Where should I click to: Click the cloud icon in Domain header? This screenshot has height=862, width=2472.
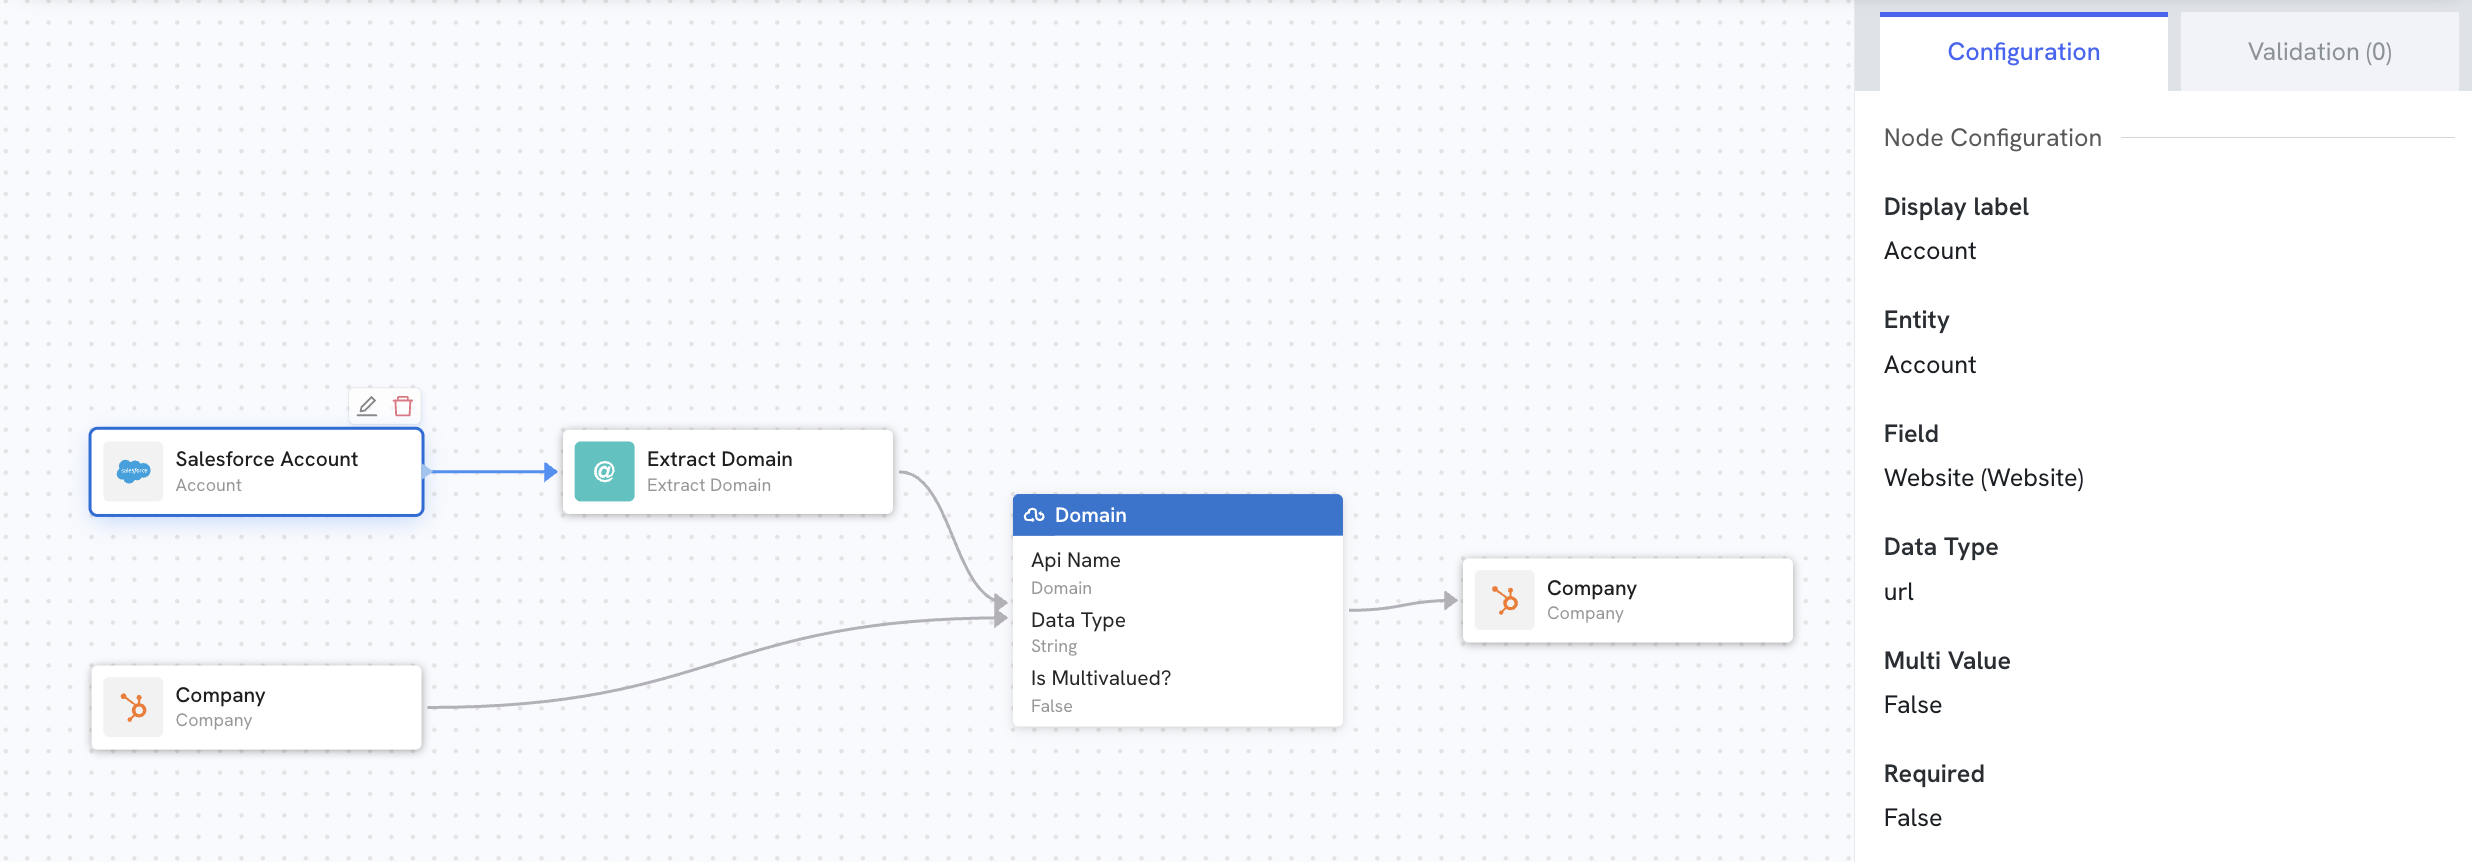(x=1035, y=515)
